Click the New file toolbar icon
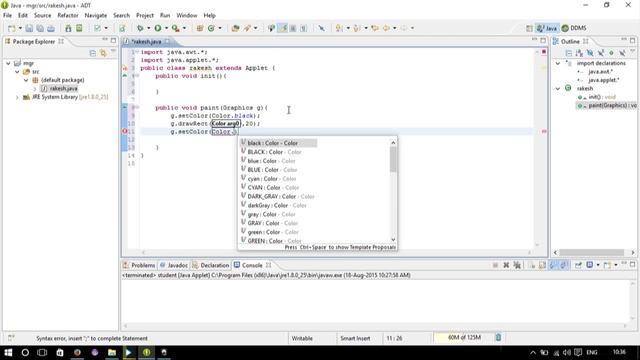Screen dimensions: 640x360 click(x=11, y=28)
